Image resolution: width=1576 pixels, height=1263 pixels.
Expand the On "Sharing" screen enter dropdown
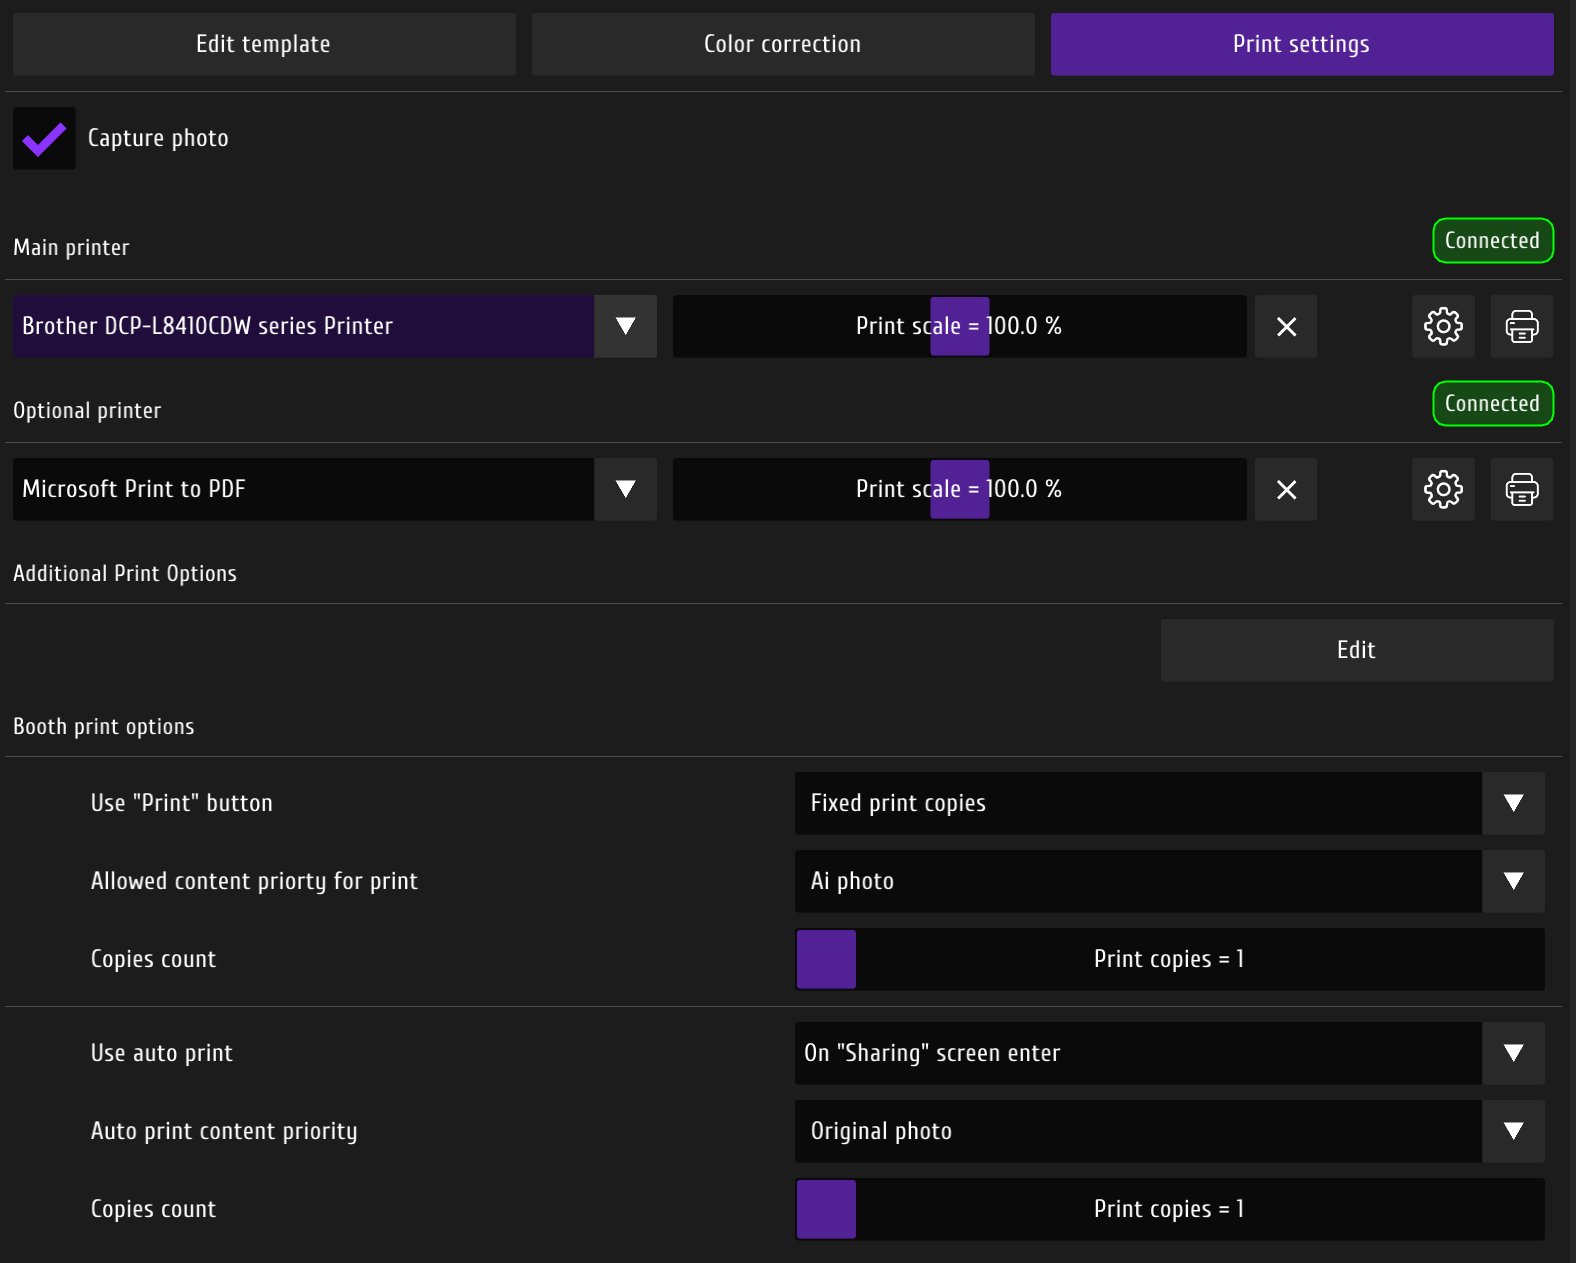[1513, 1053]
